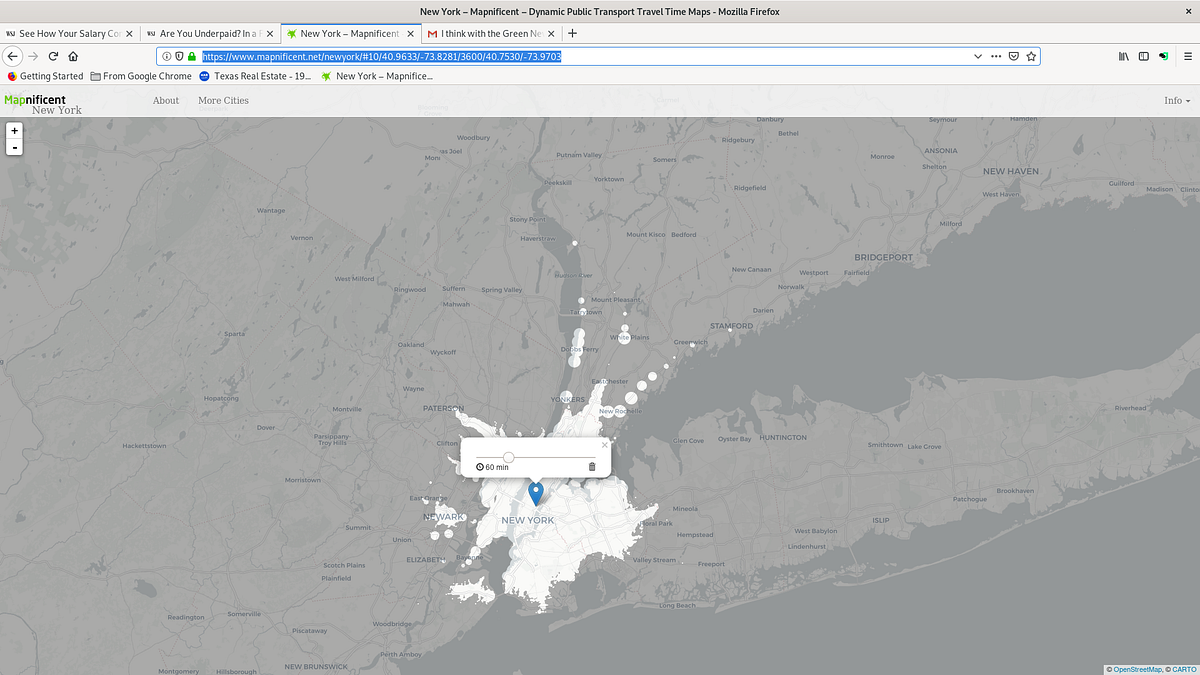View secure connection padlock details

(x=191, y=56)
